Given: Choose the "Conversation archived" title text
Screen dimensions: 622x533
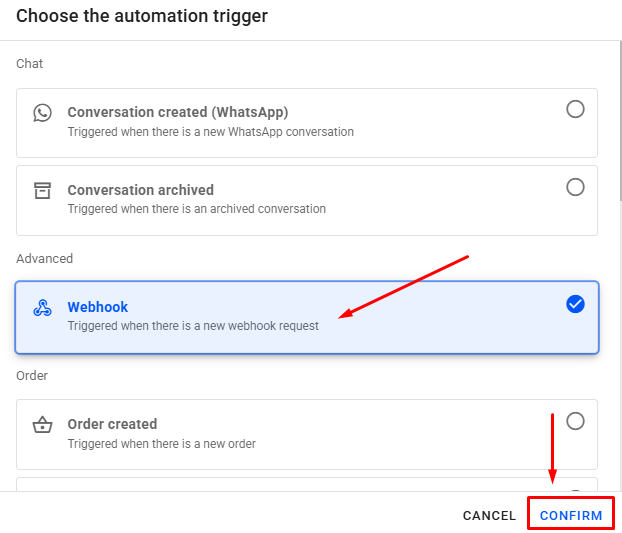Looking at the screenshot, I should tap(140, 189).
